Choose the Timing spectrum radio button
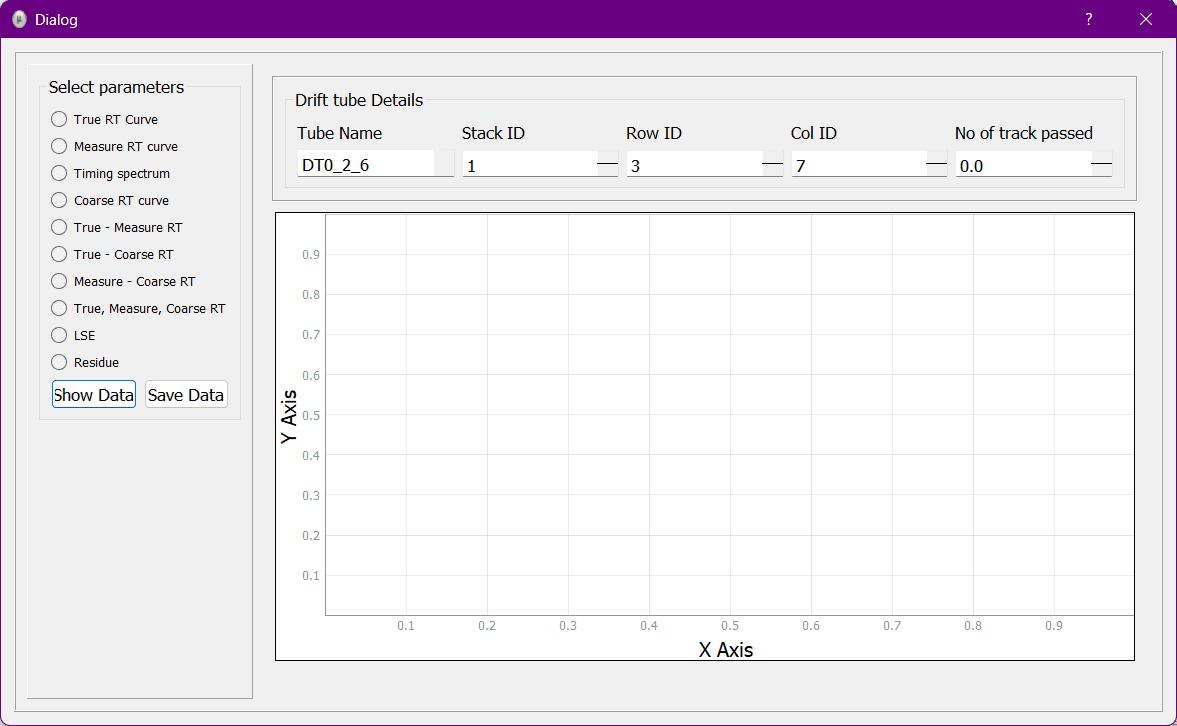Image resolution: width=1177 pixels, height=726 pixels. 110,173
